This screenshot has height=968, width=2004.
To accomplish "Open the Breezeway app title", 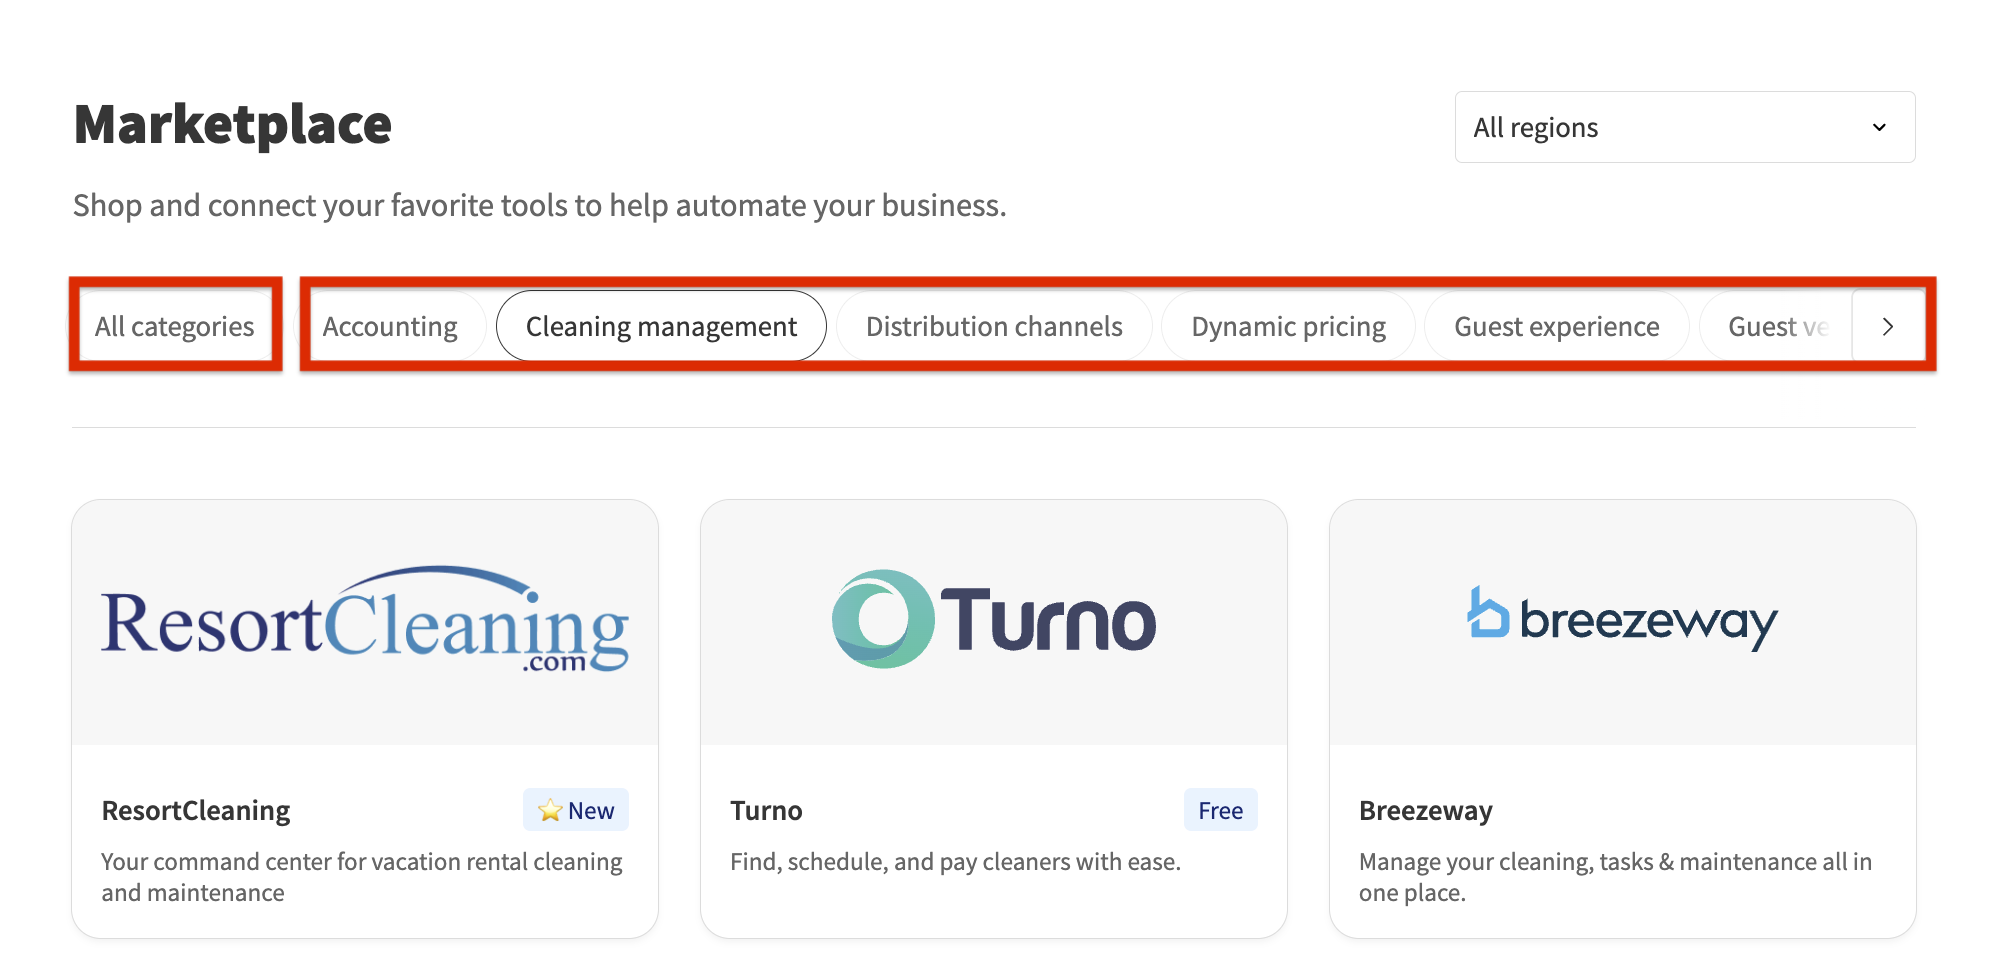I will (1425, 810).
